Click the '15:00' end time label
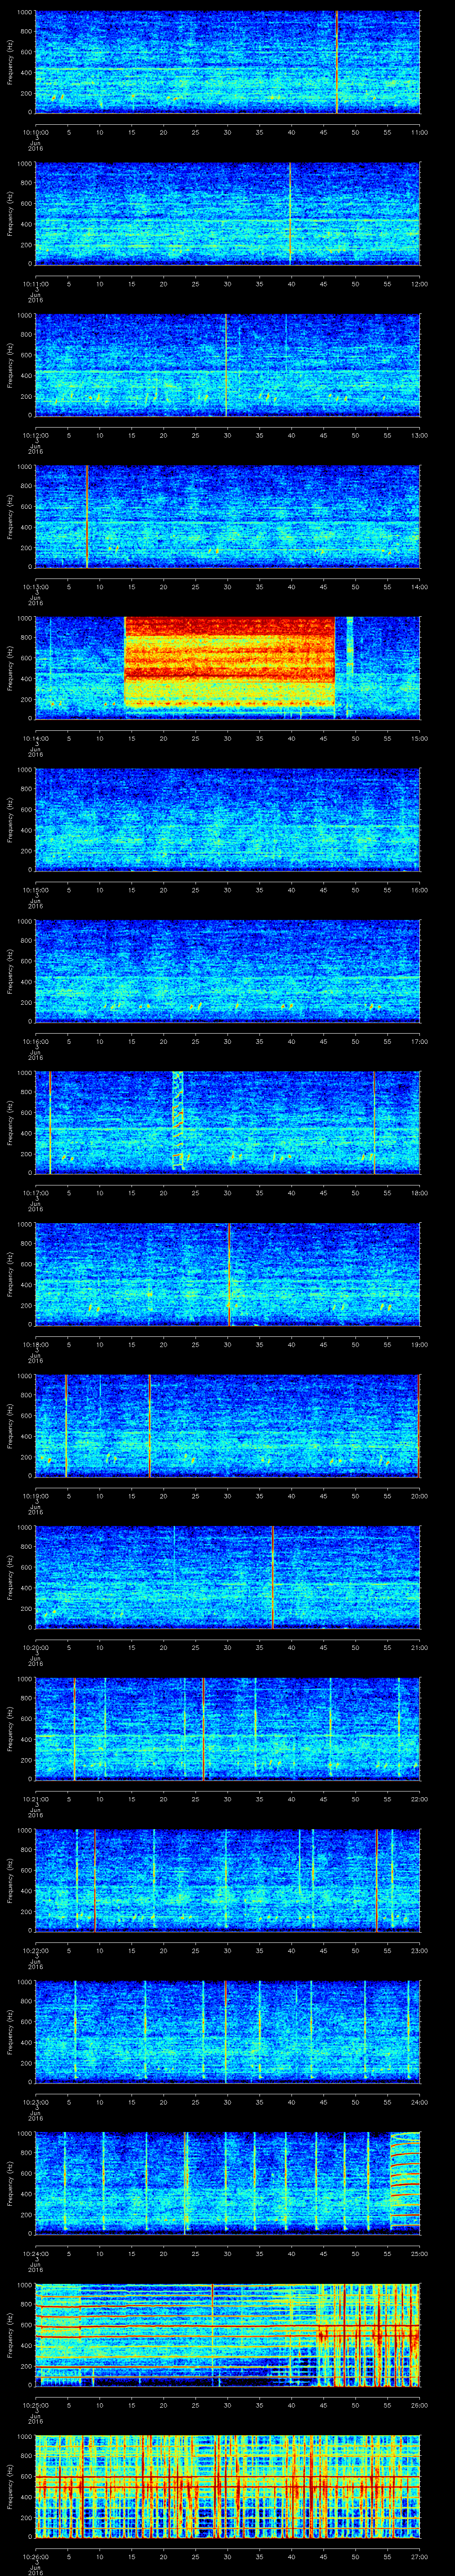The height and width of the screenshot is (2576, 455). coord(419,737)
